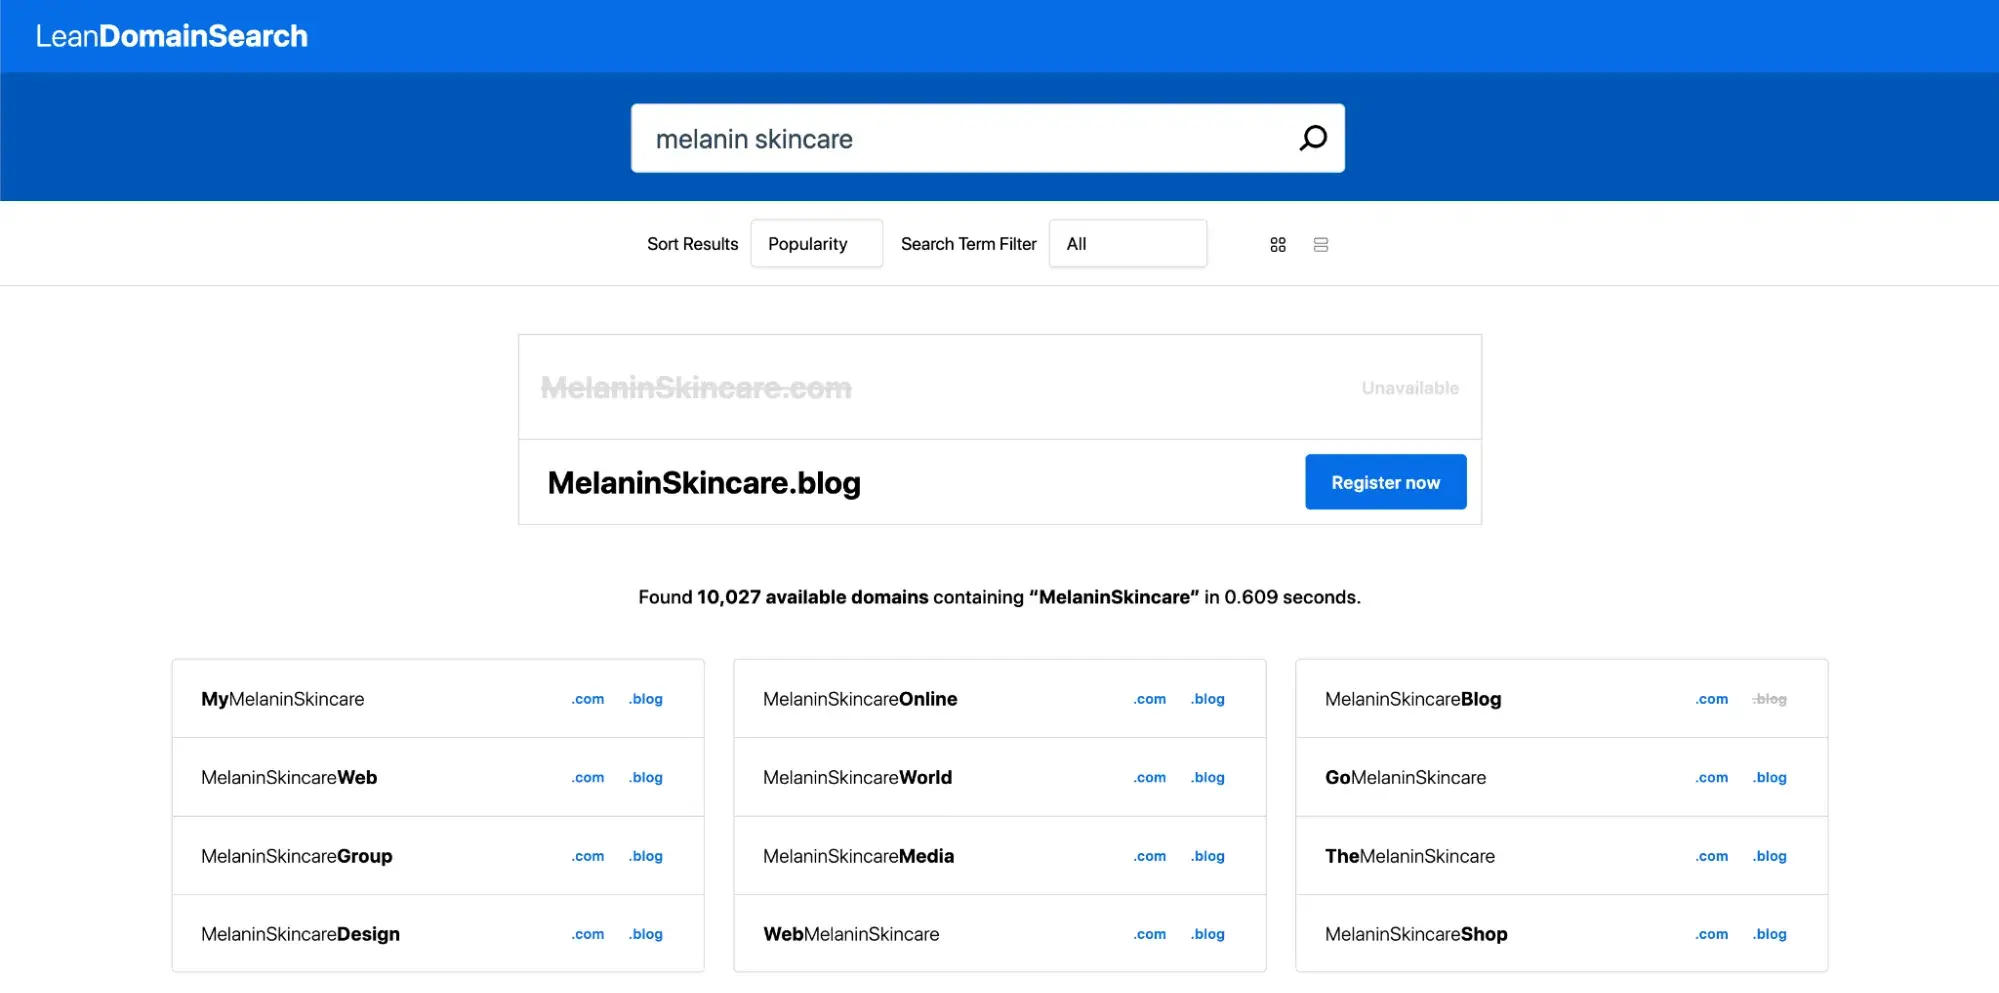1999x993 pixels.
Task: Choose TheMelaninSkincare .blog link
Action: [1770, 856]
